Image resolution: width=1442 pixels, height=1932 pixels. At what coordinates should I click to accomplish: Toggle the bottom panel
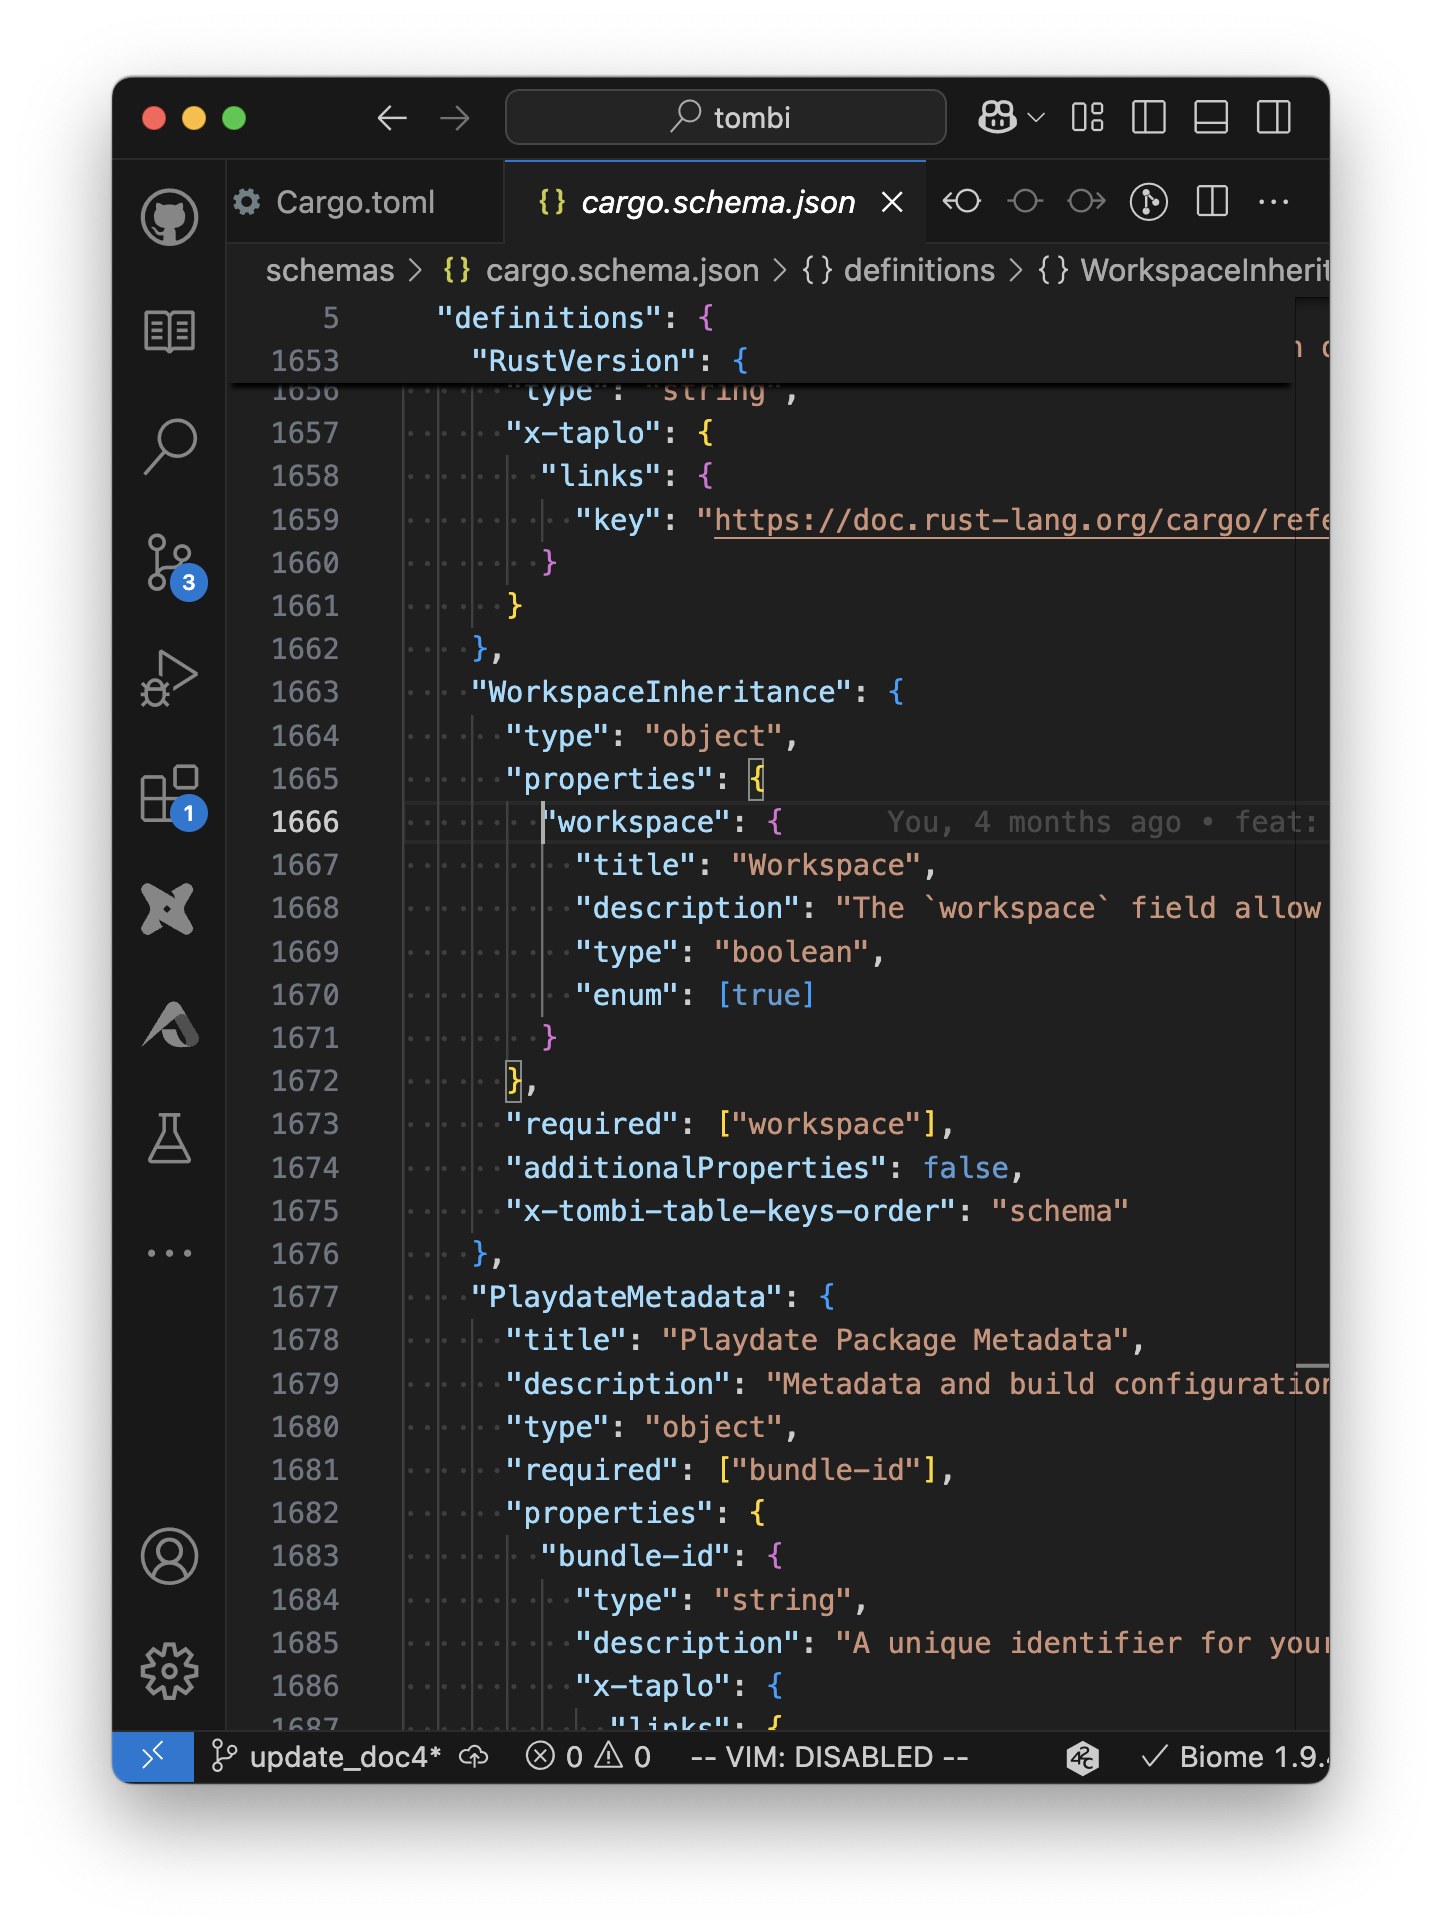pos(1211,117)
